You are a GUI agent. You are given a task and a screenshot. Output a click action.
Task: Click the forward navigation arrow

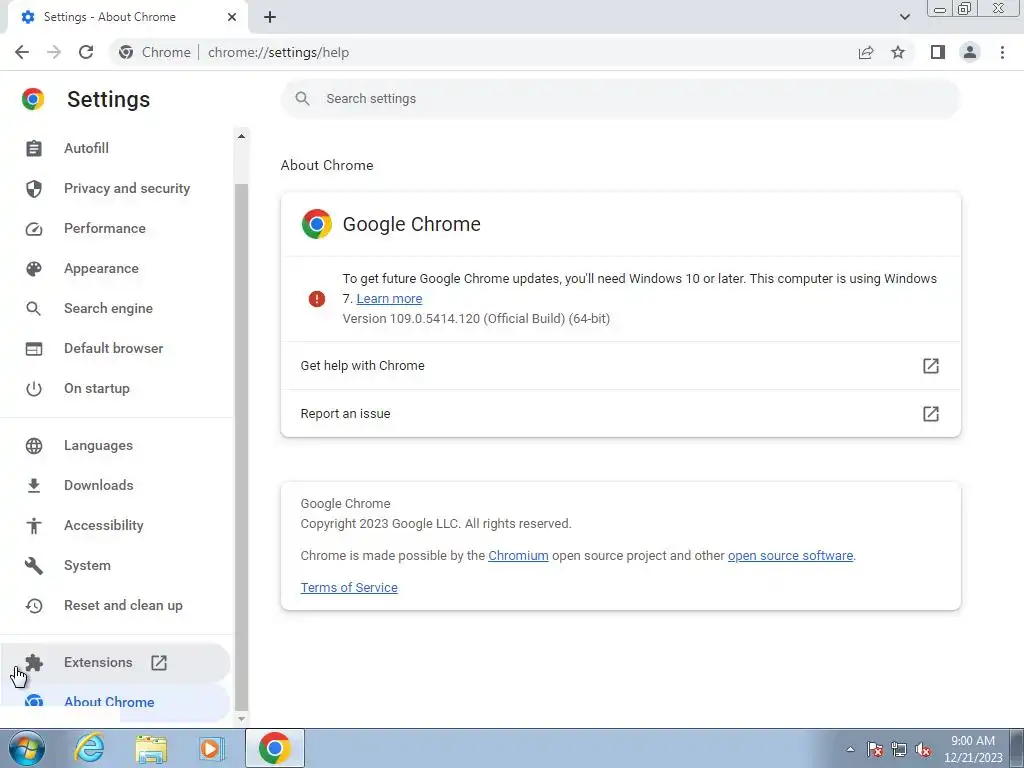[54, 52]
